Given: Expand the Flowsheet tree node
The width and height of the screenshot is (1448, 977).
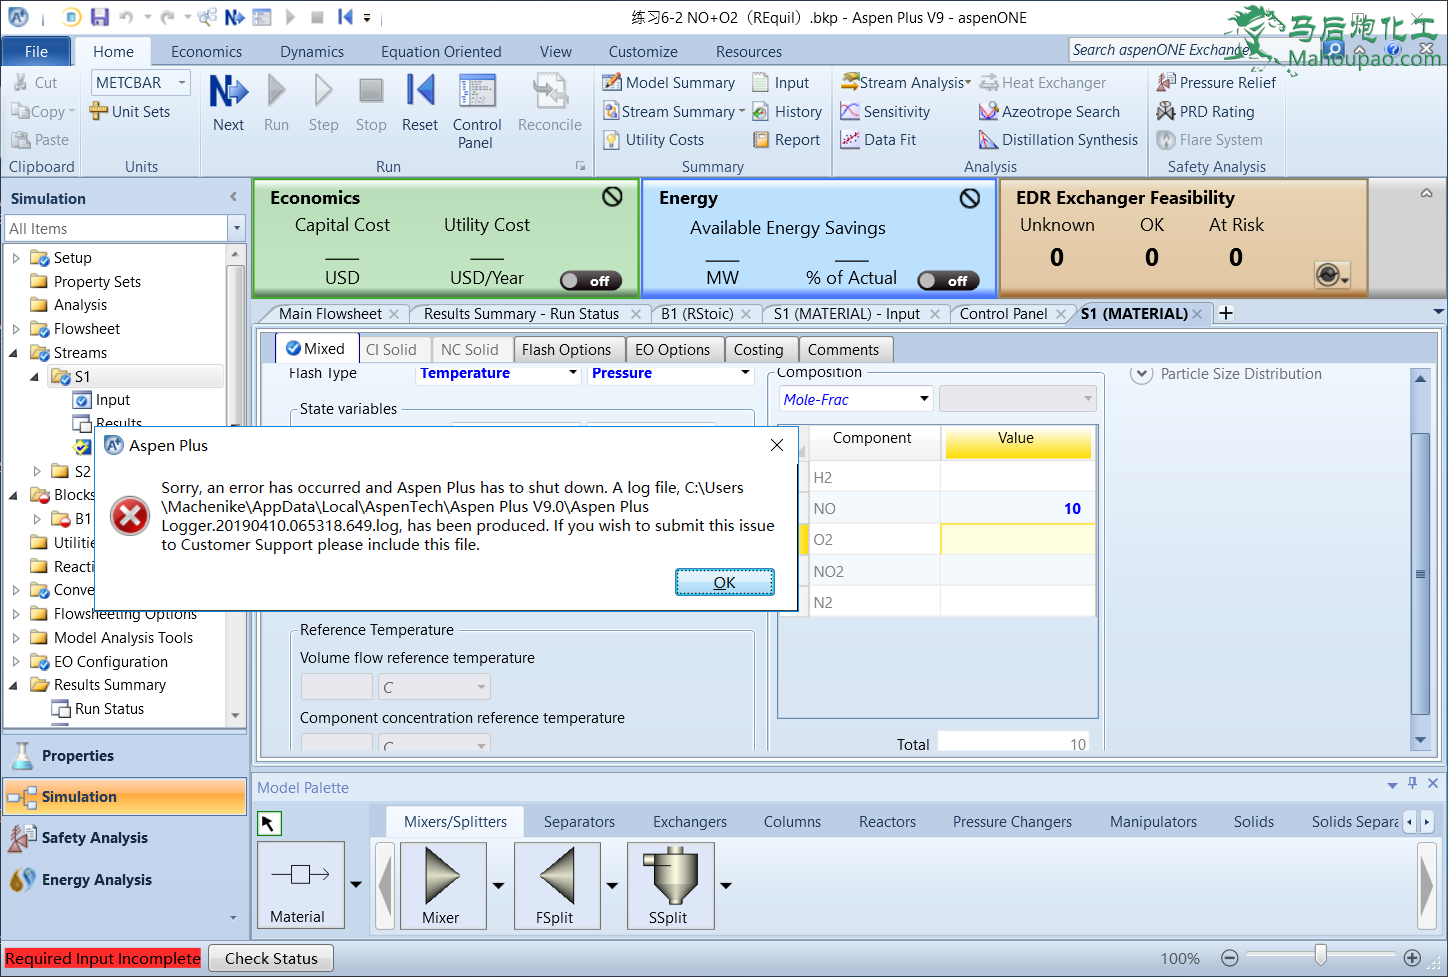Looking at the screenshot, I should [x=16, y=329].
